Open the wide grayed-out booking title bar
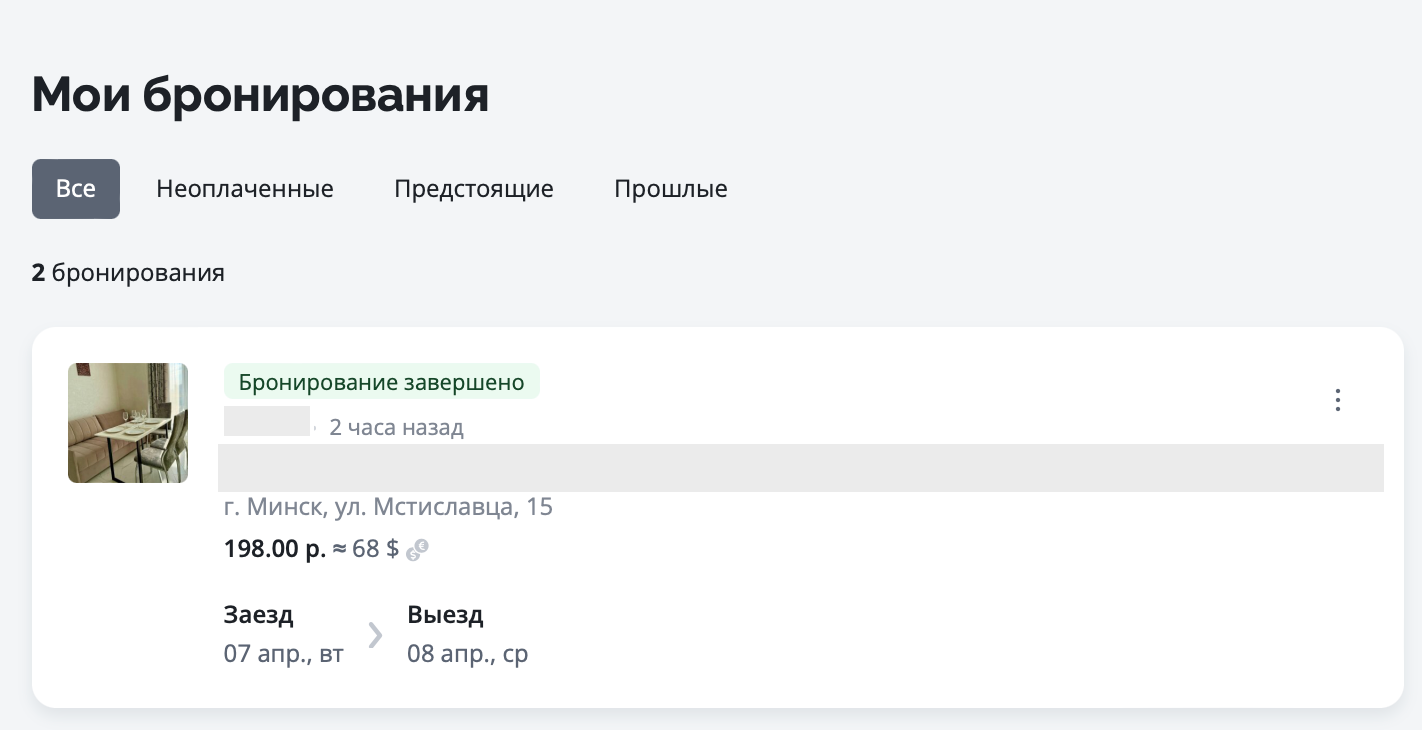The image size is (1422, 730). click(800, 468)
